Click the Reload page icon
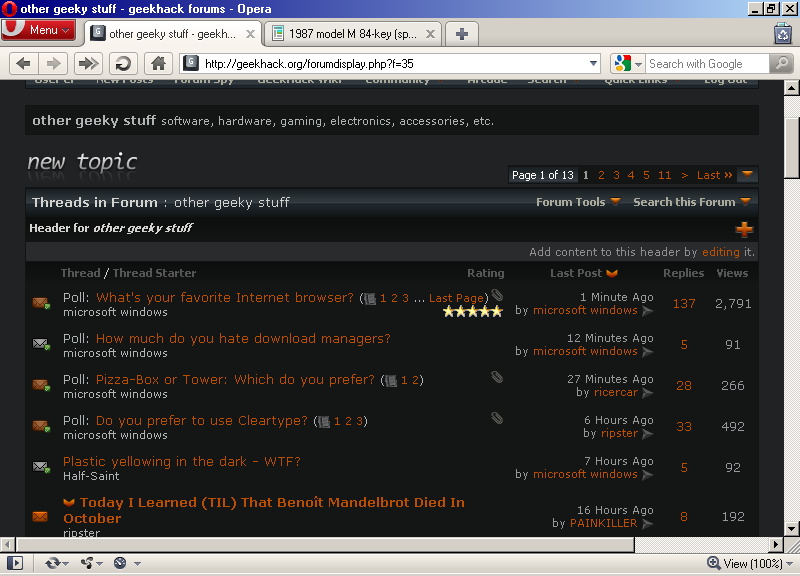Image resolution: width=800 pixels, height=576 pixels. point(122,63)
